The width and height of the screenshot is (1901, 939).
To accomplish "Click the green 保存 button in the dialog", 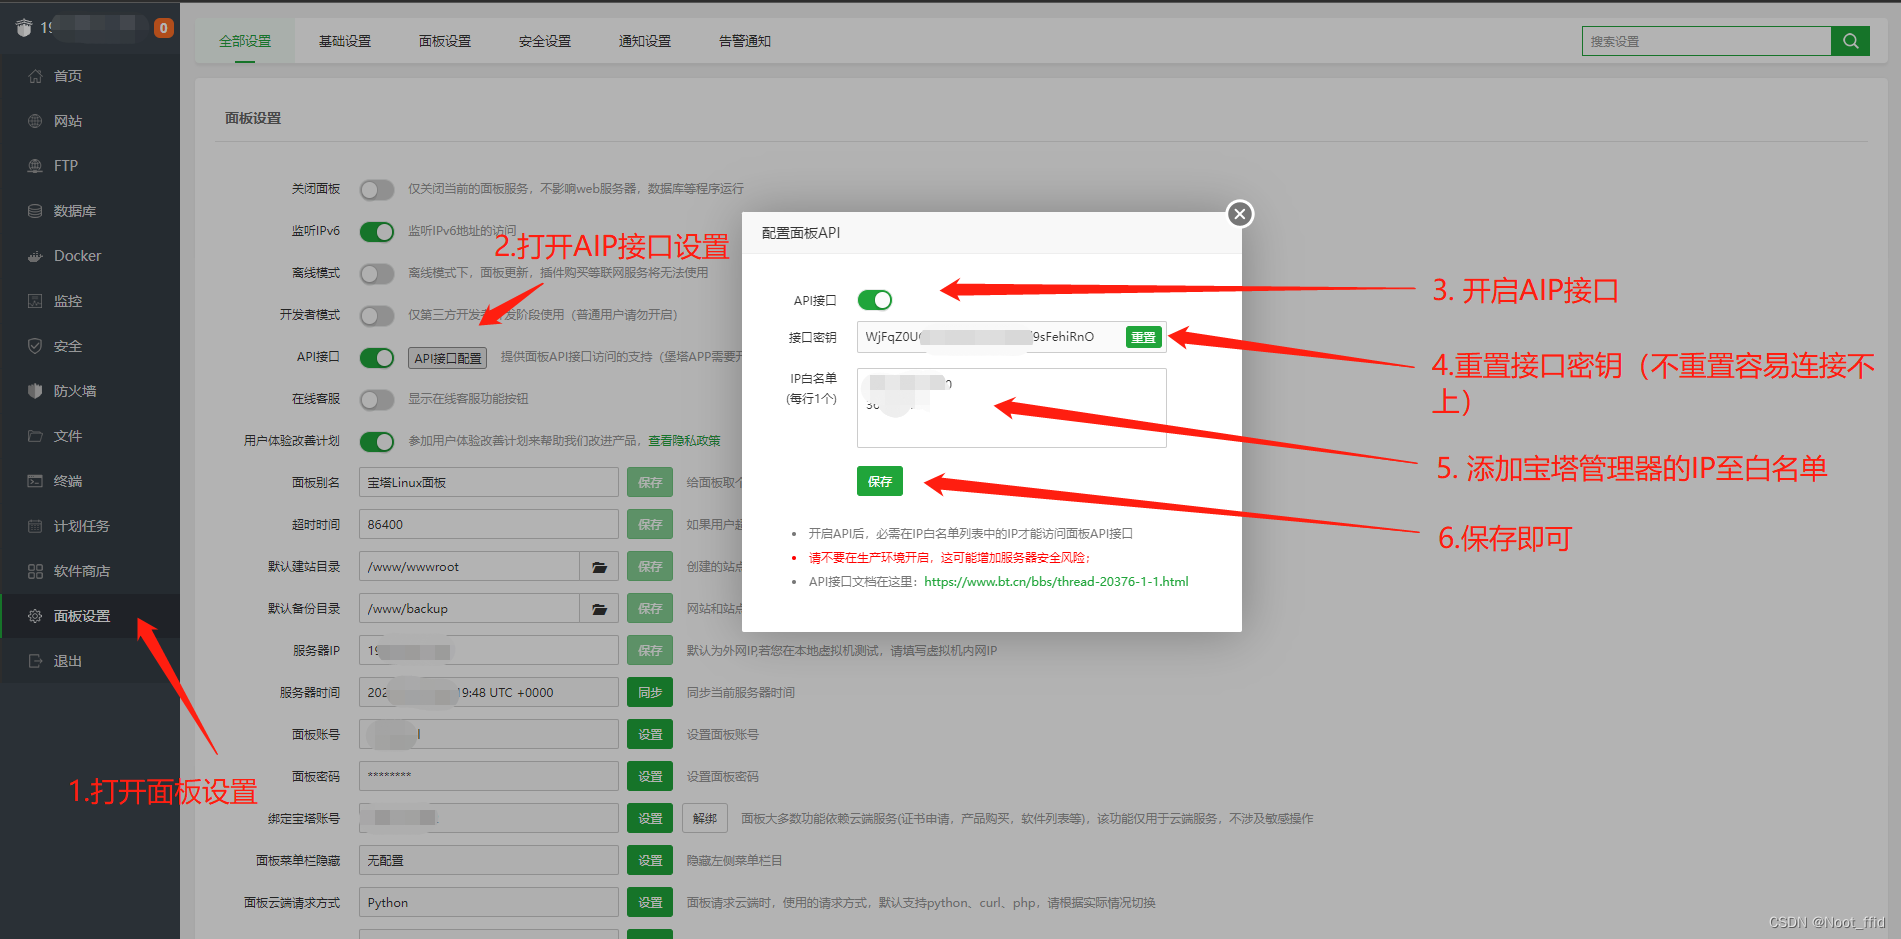I will click(880, 481).
